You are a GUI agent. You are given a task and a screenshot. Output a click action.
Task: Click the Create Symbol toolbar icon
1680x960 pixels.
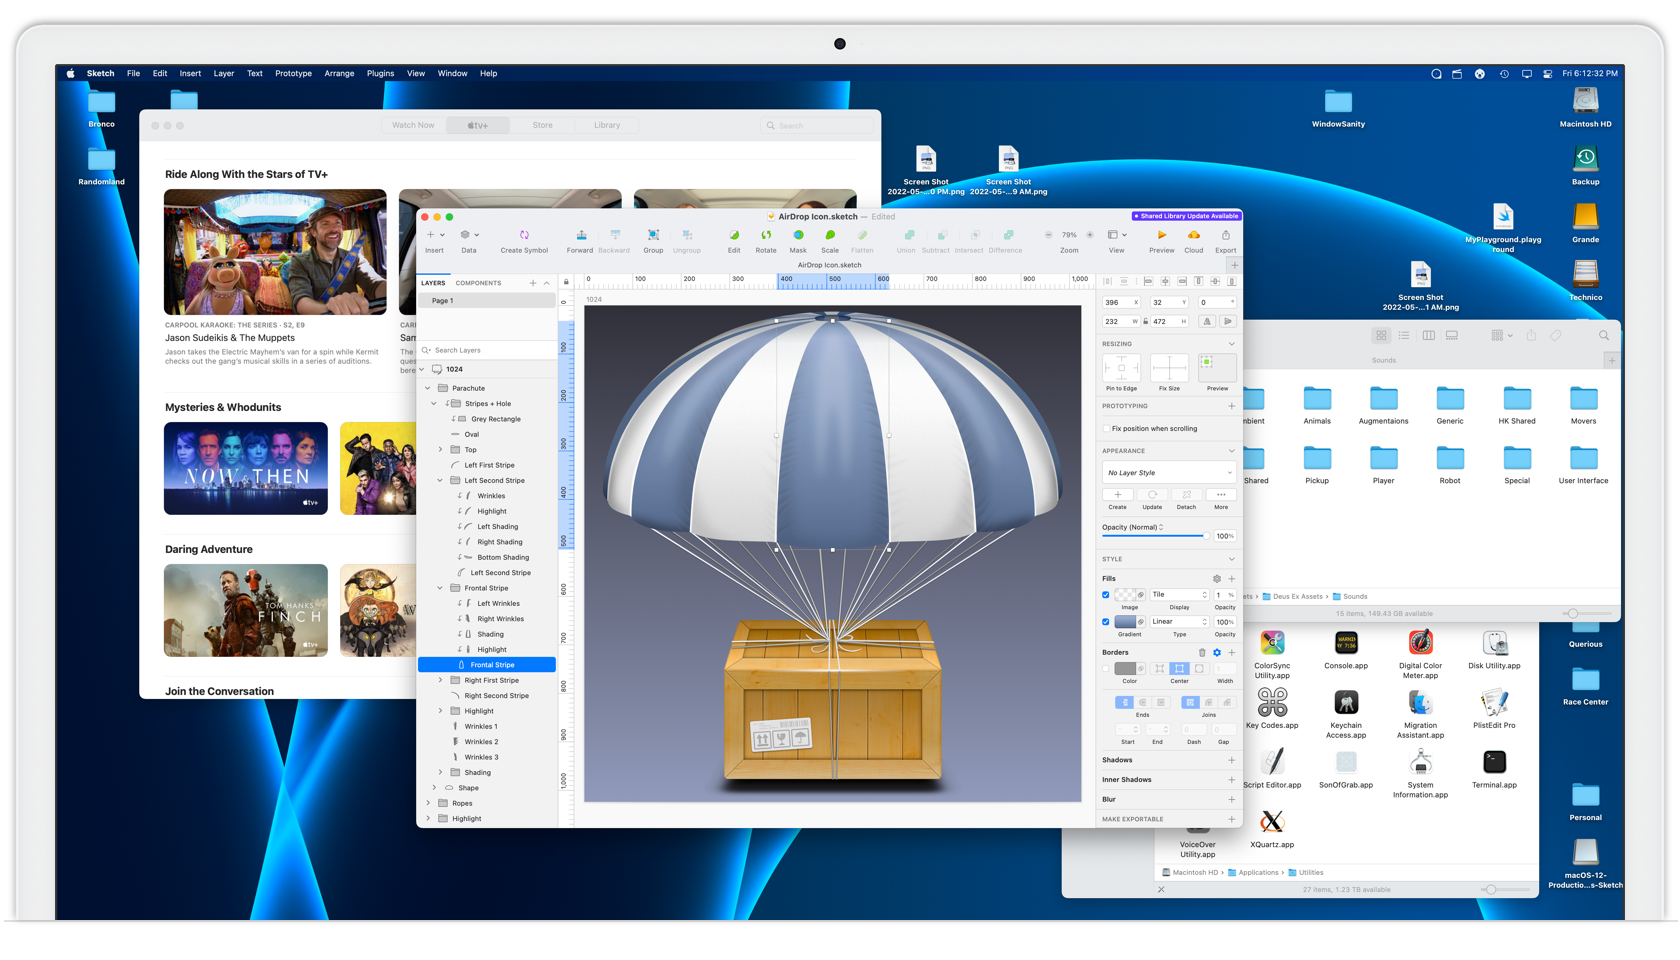pos(524,236)
